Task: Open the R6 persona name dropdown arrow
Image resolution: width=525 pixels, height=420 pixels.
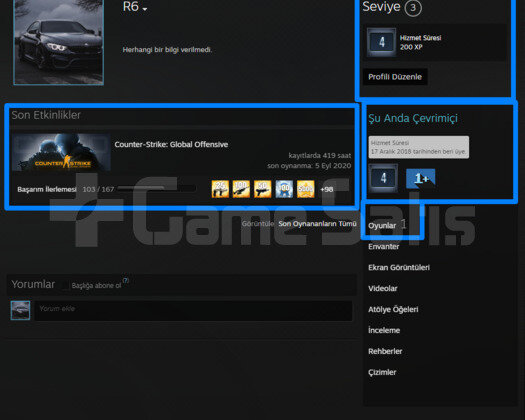Action: [x=145, y=9]
